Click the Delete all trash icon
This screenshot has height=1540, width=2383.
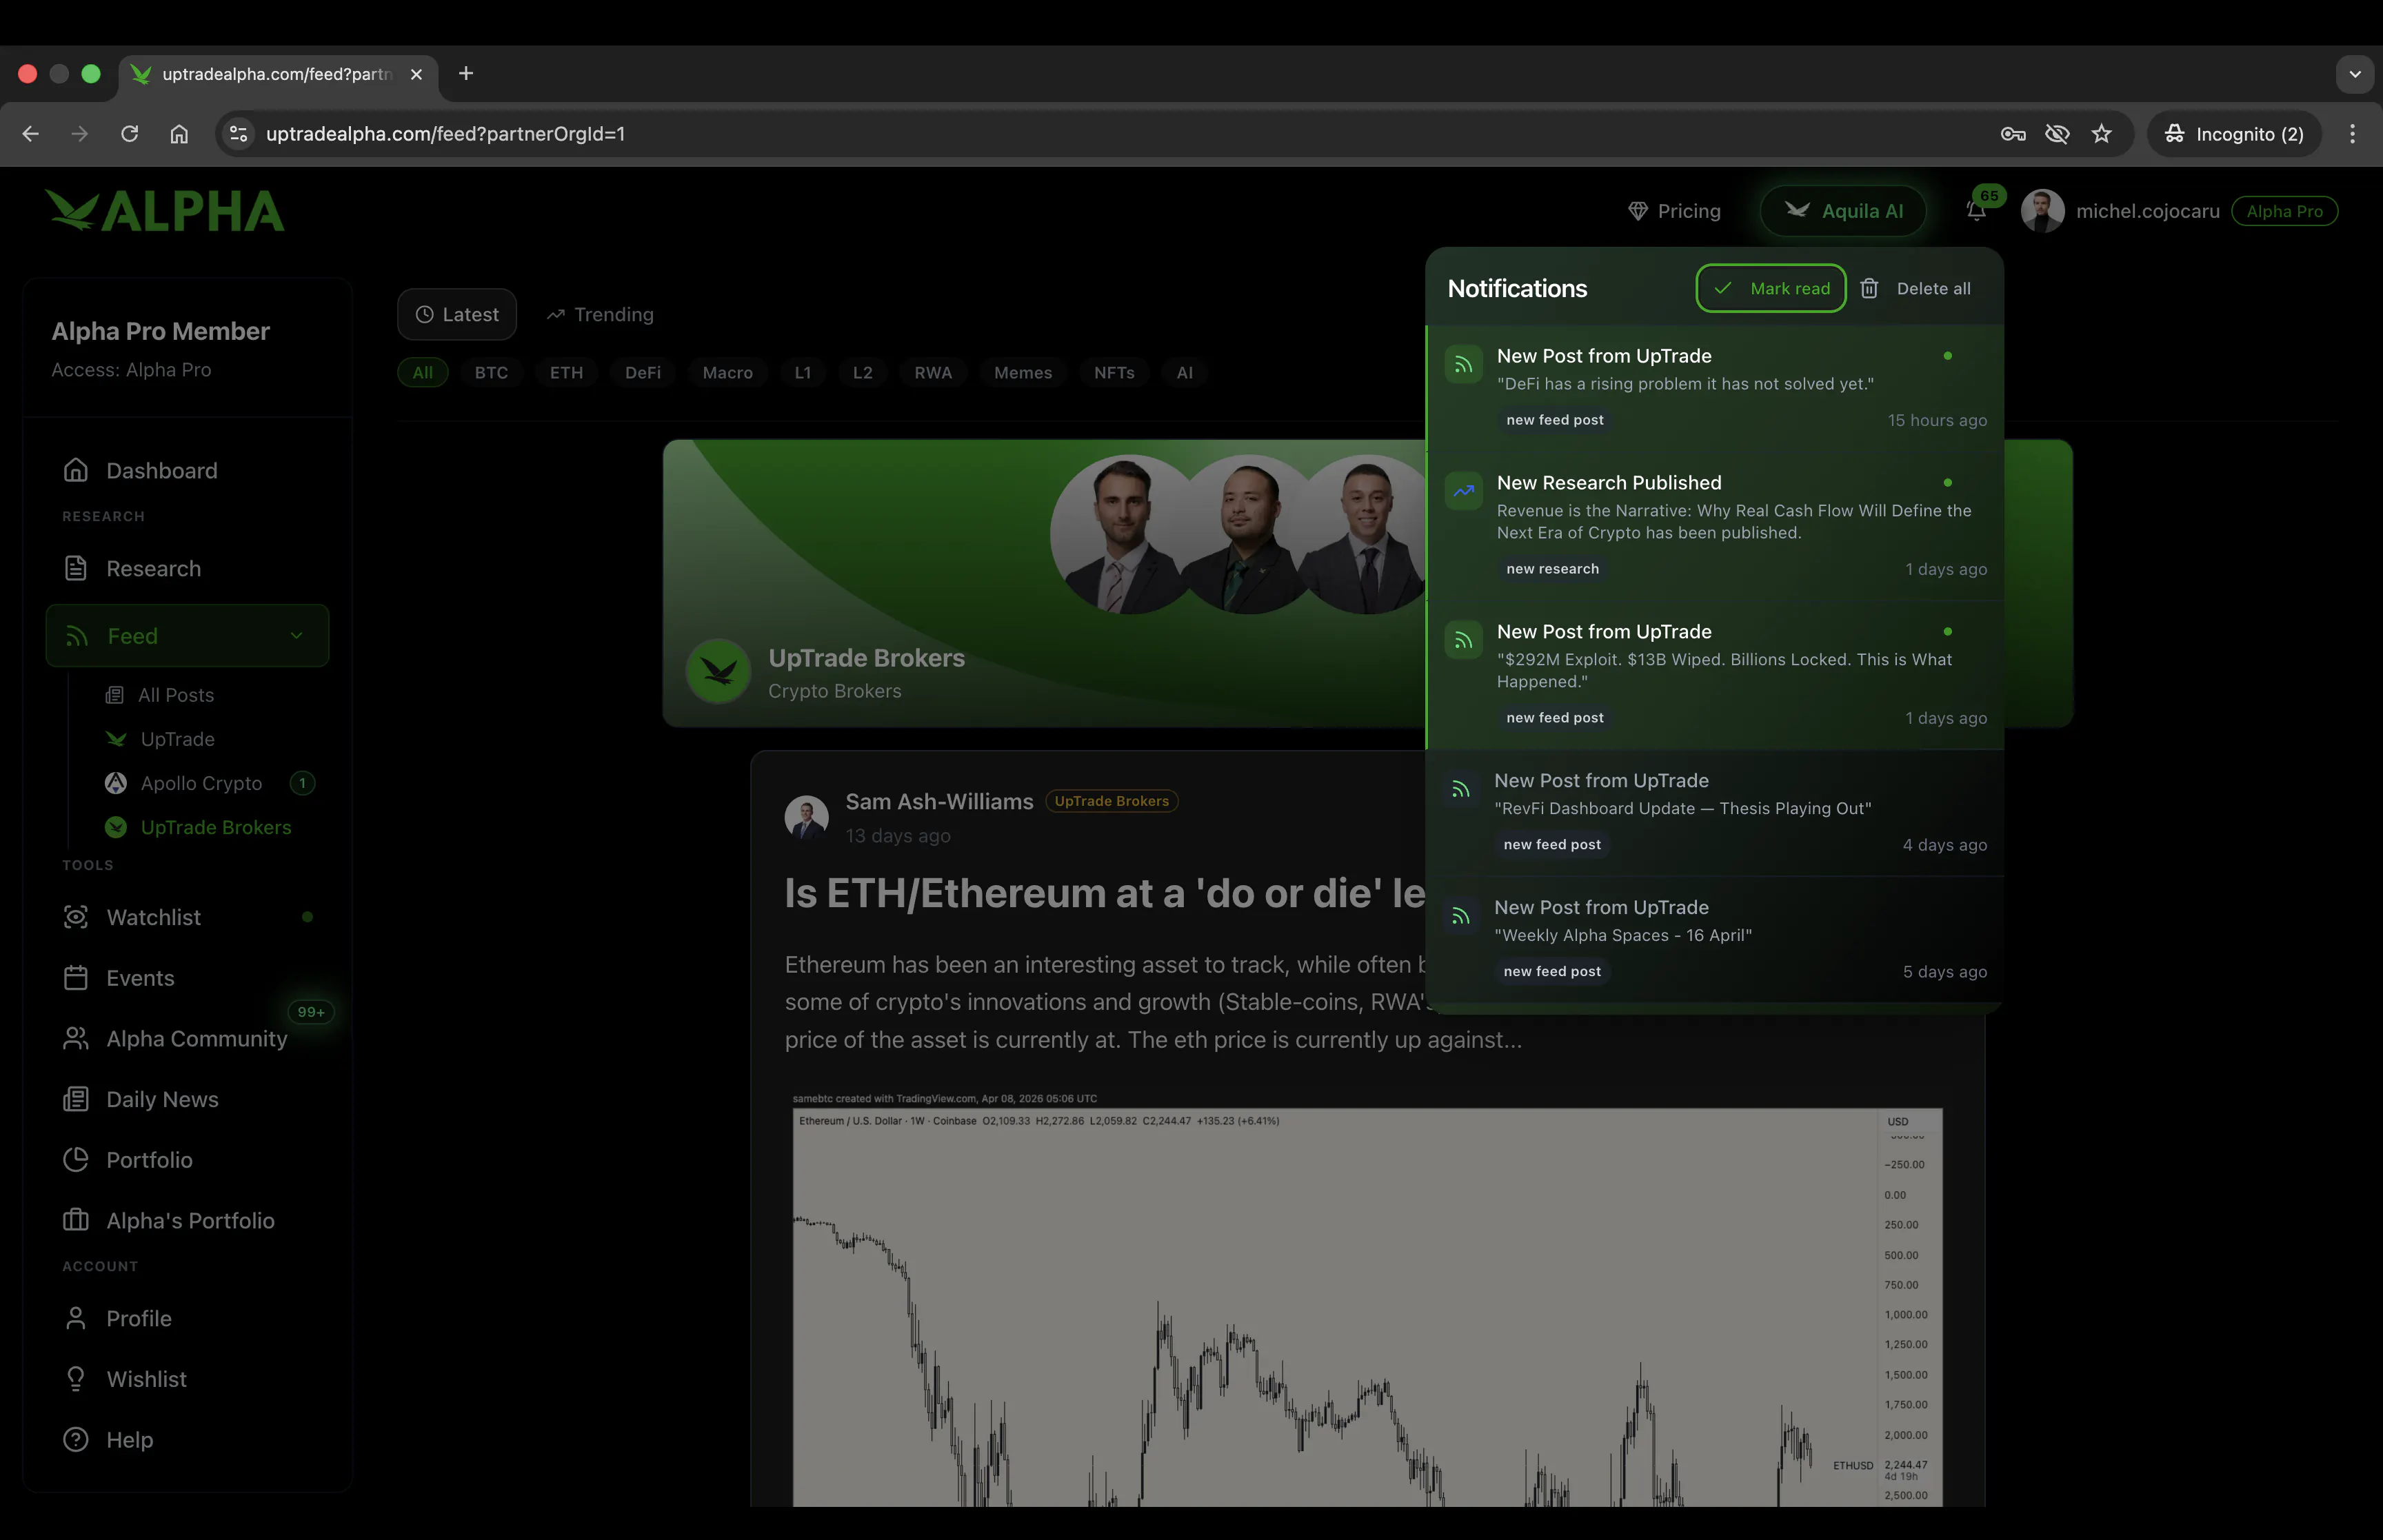1869,288
